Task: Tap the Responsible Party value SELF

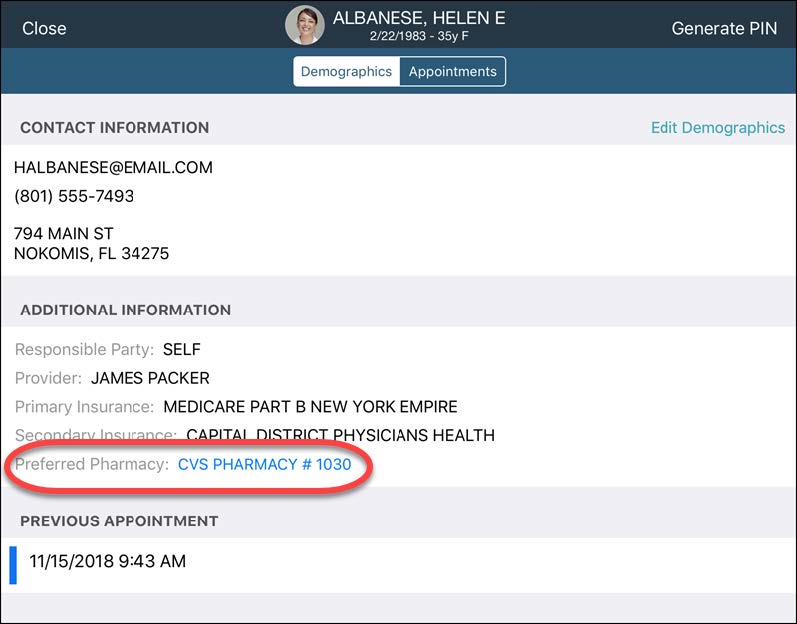Action: (181, 350)
